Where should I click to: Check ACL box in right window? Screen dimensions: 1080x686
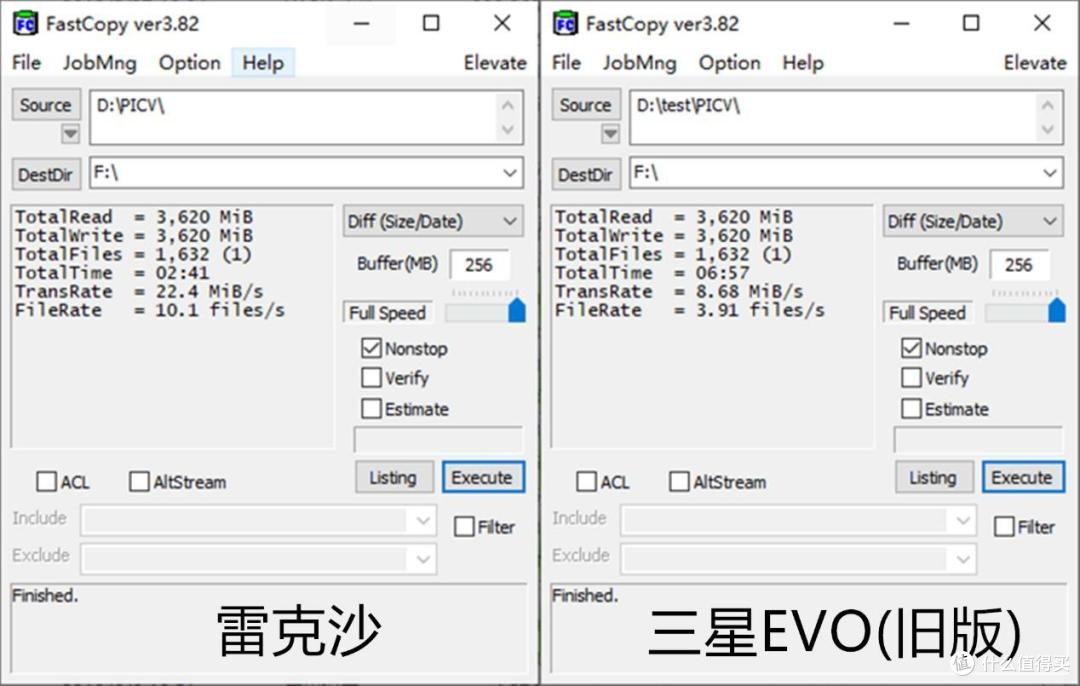point(586,481)
